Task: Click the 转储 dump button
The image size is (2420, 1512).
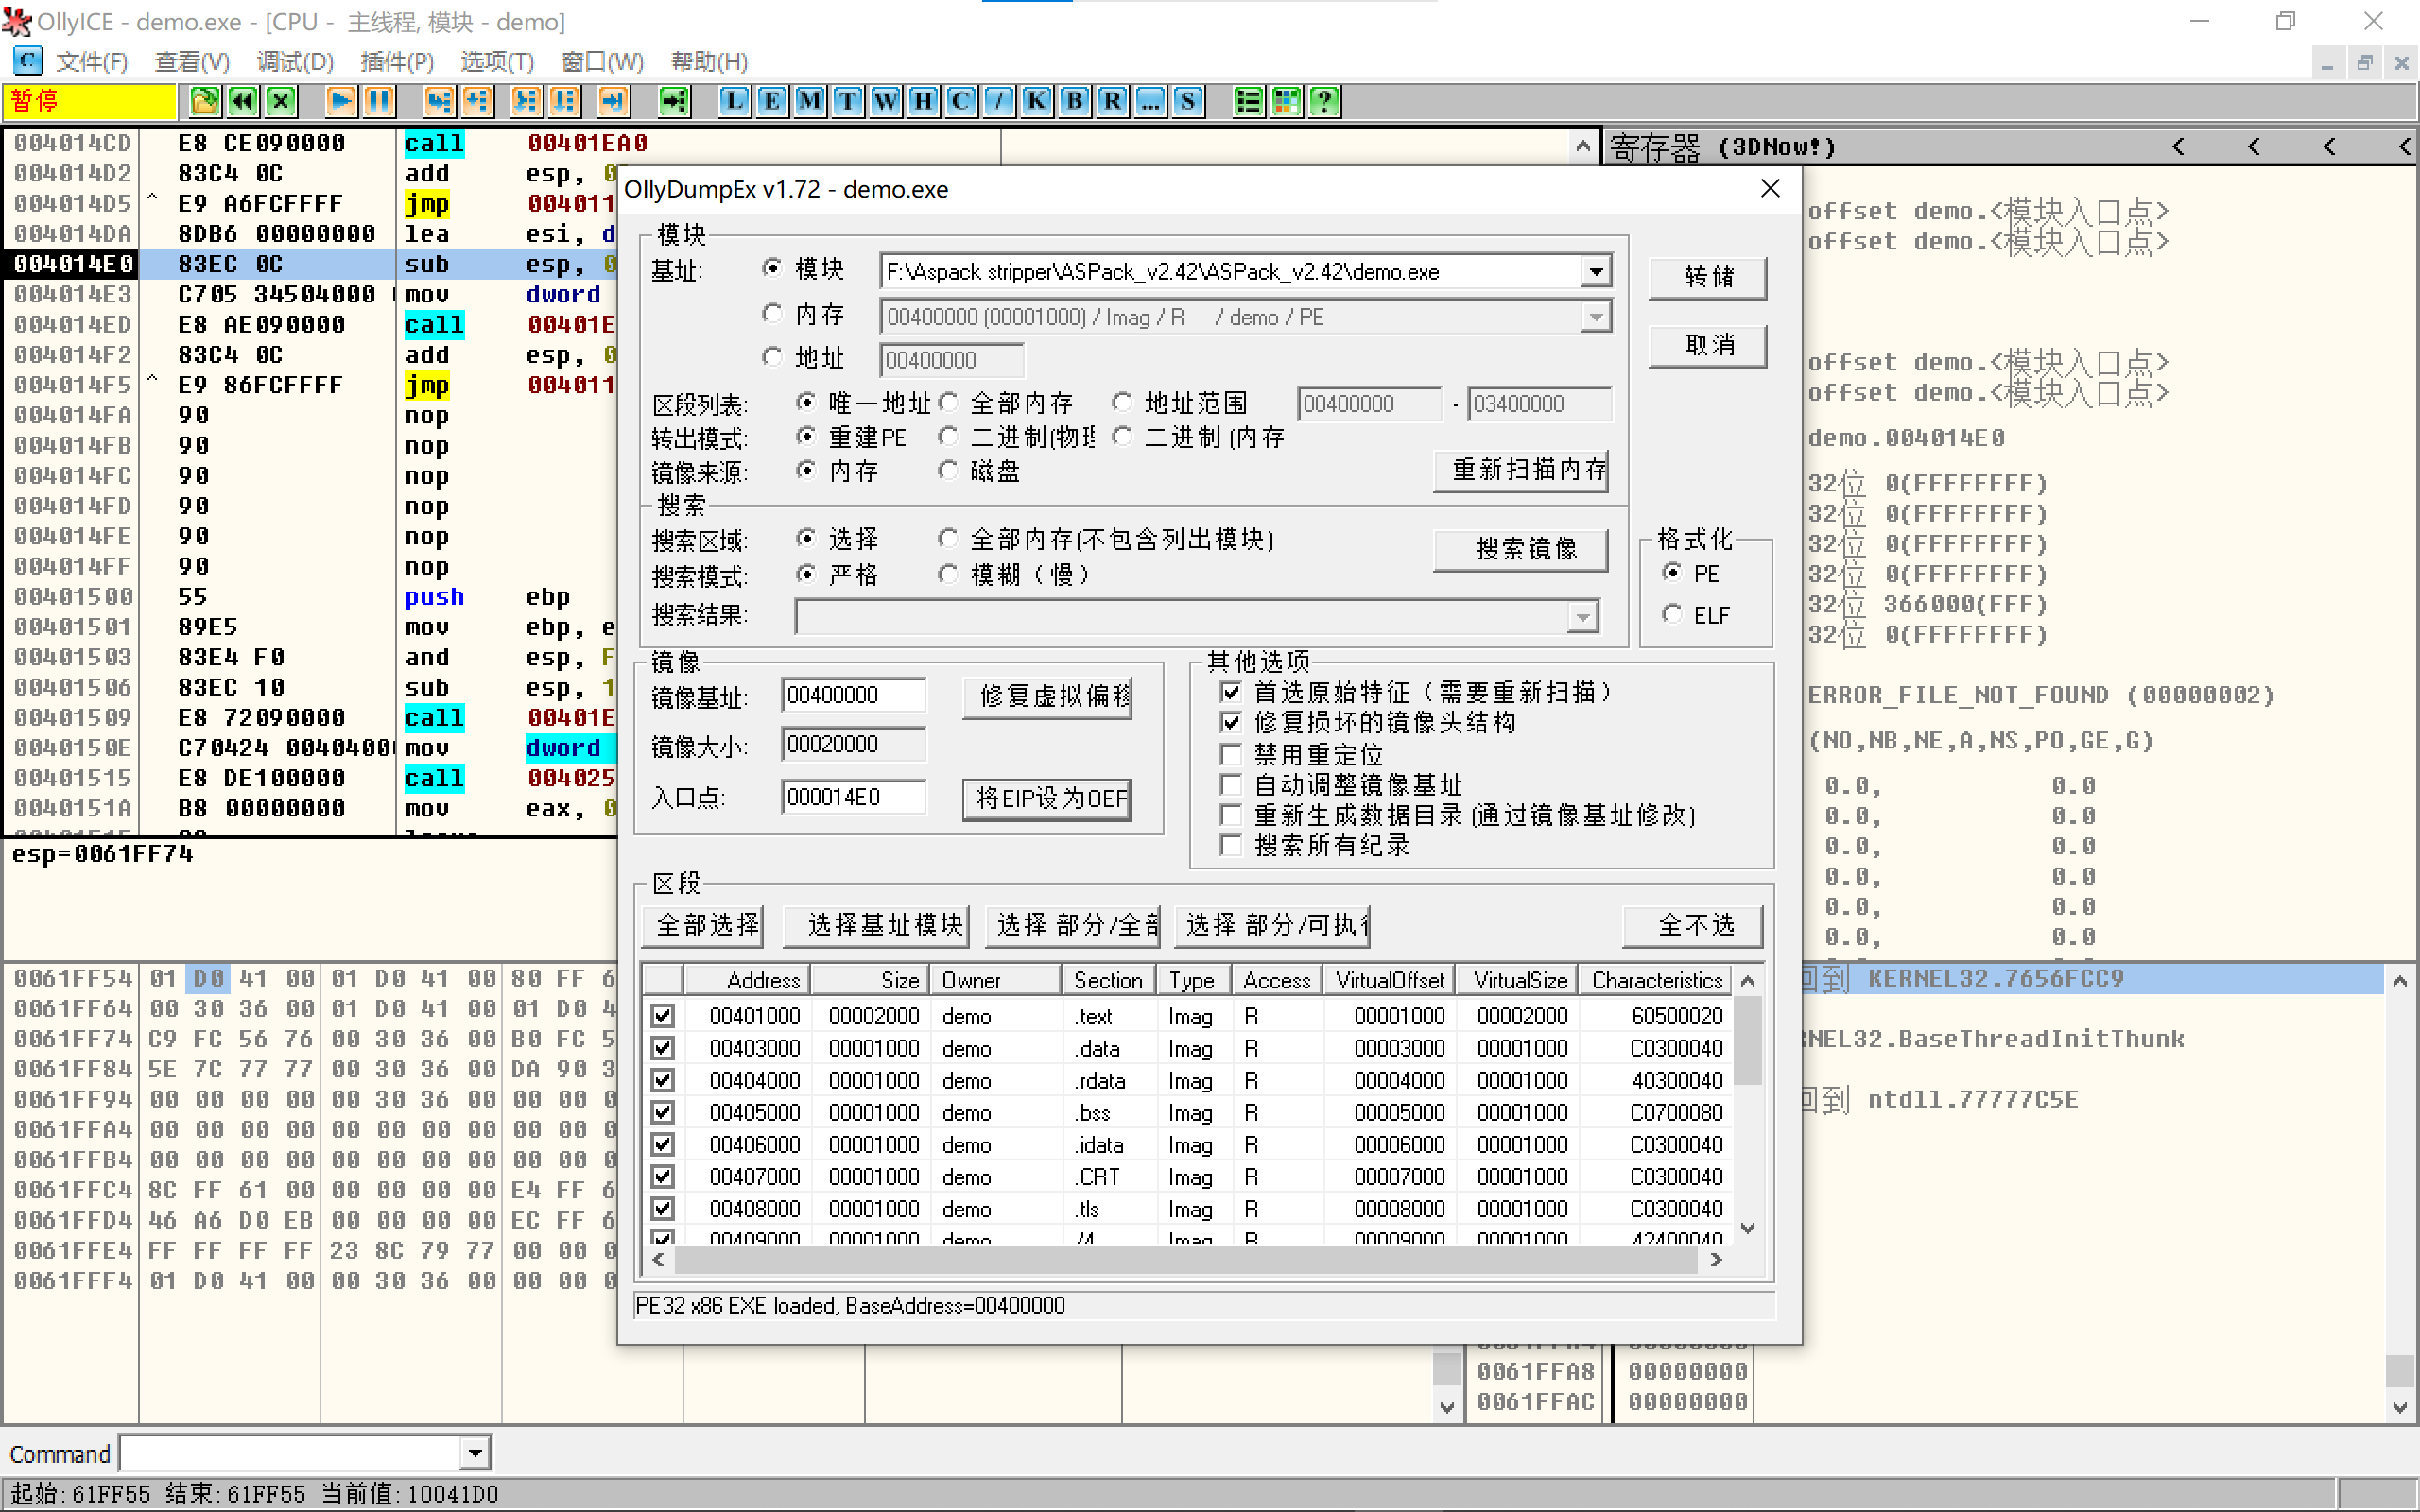Action: (1708, 277)
